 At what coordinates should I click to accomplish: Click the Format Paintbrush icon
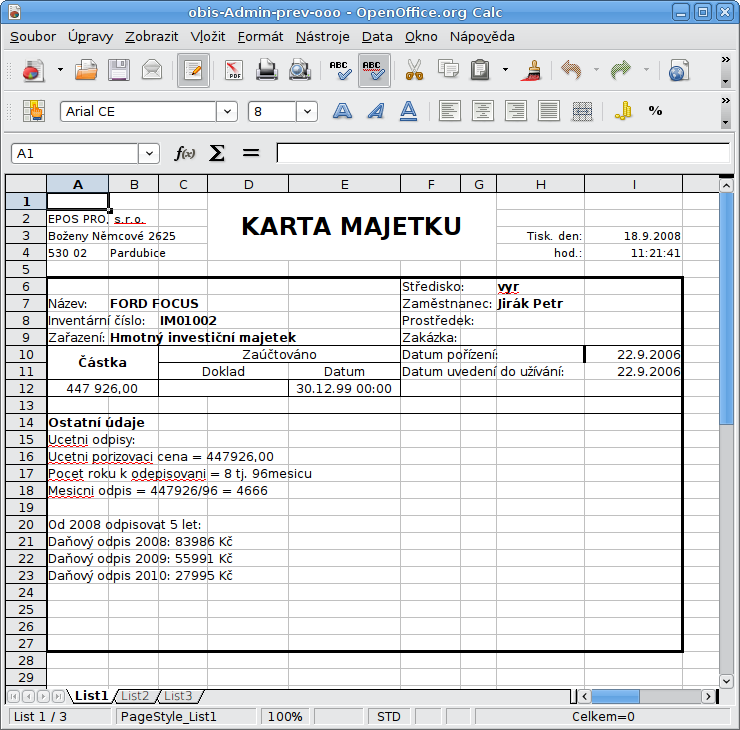533,71
